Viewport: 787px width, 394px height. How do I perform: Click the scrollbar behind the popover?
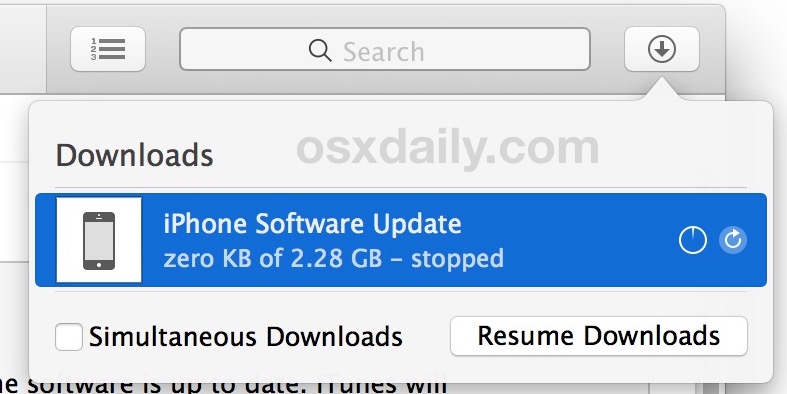(713, 388)
